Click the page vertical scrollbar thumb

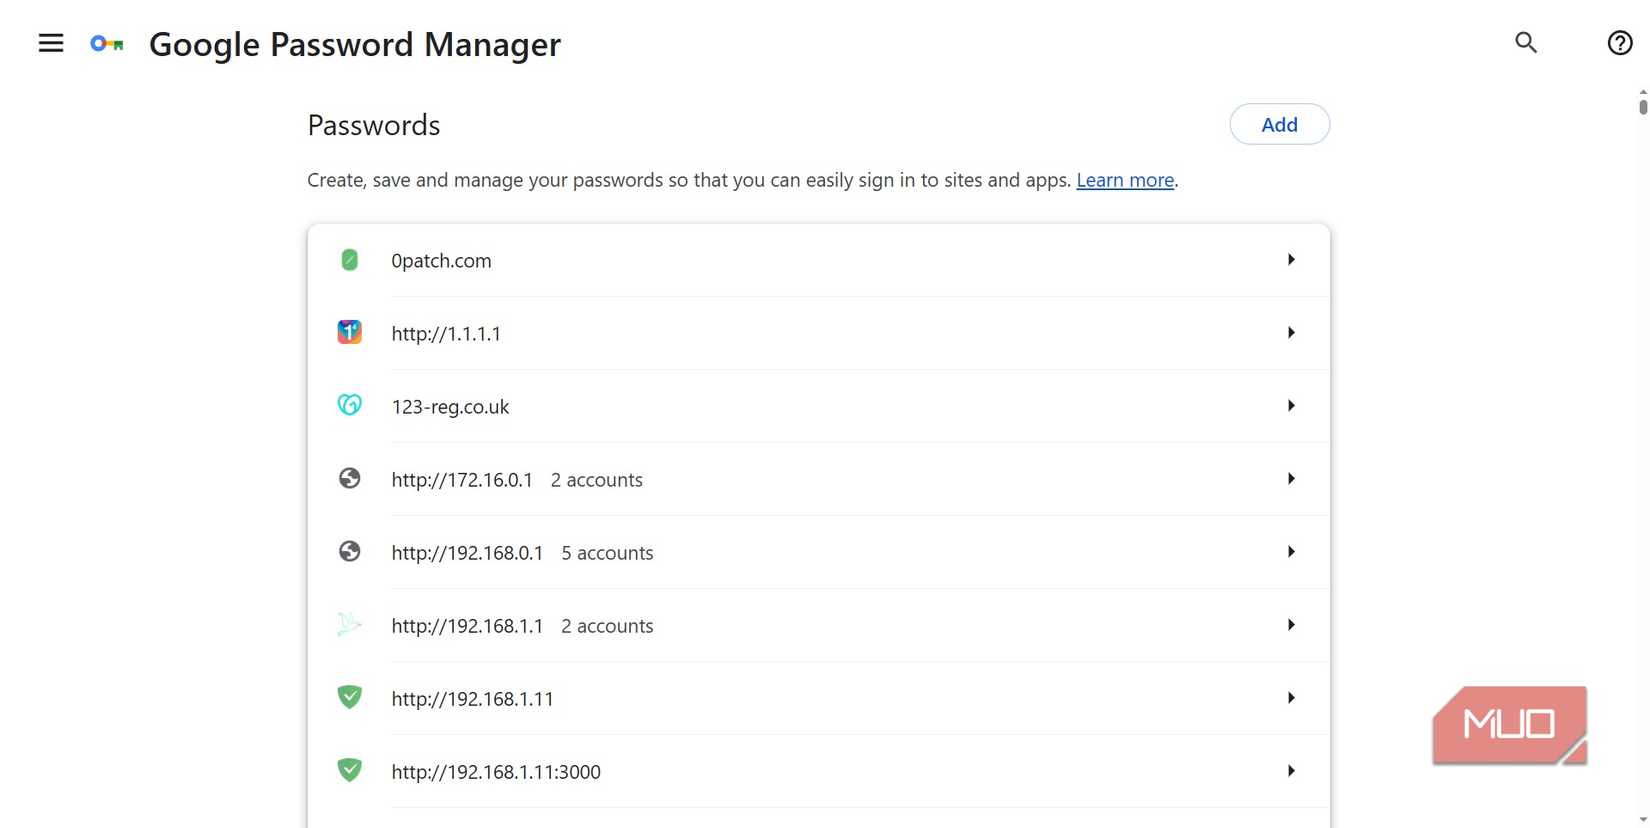click(x=1643, y=106)
